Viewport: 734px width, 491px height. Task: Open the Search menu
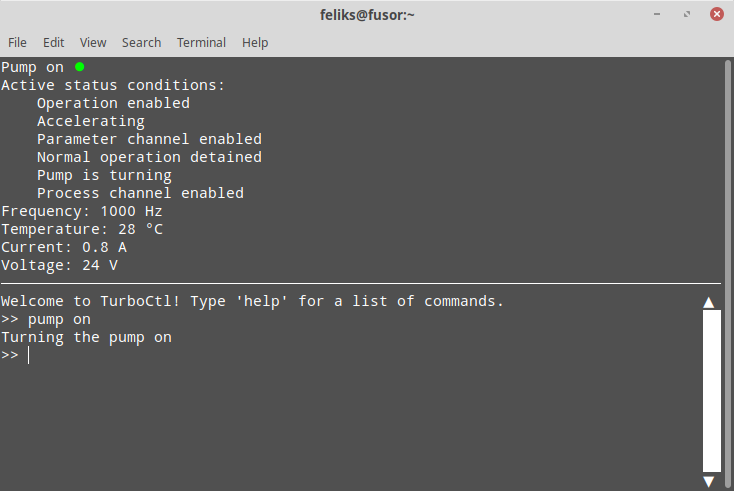(x=141, y=43)
